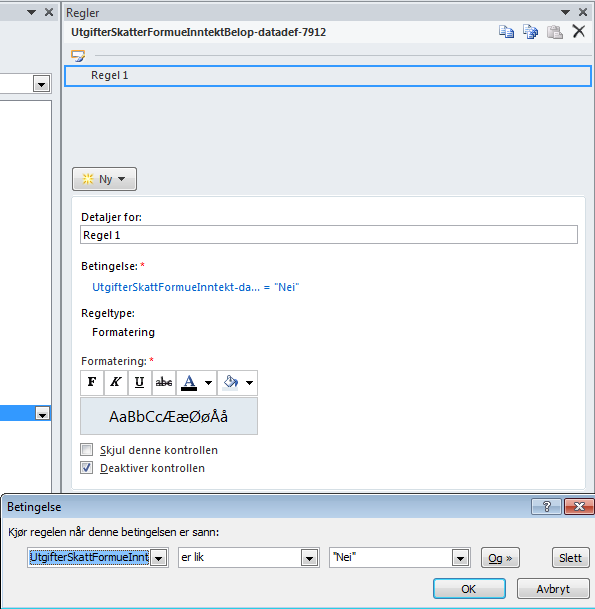Toggle bold formatting F button

92,383
